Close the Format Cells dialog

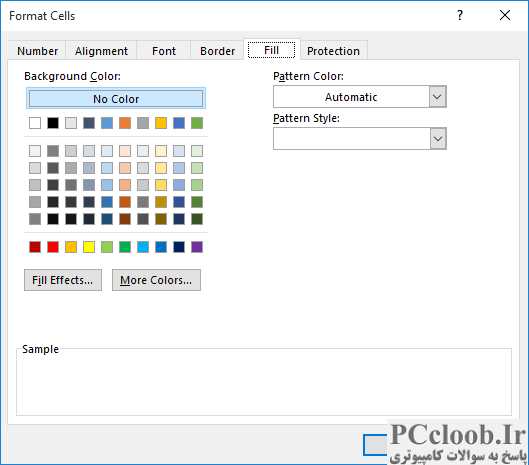[x=505, y=15]
